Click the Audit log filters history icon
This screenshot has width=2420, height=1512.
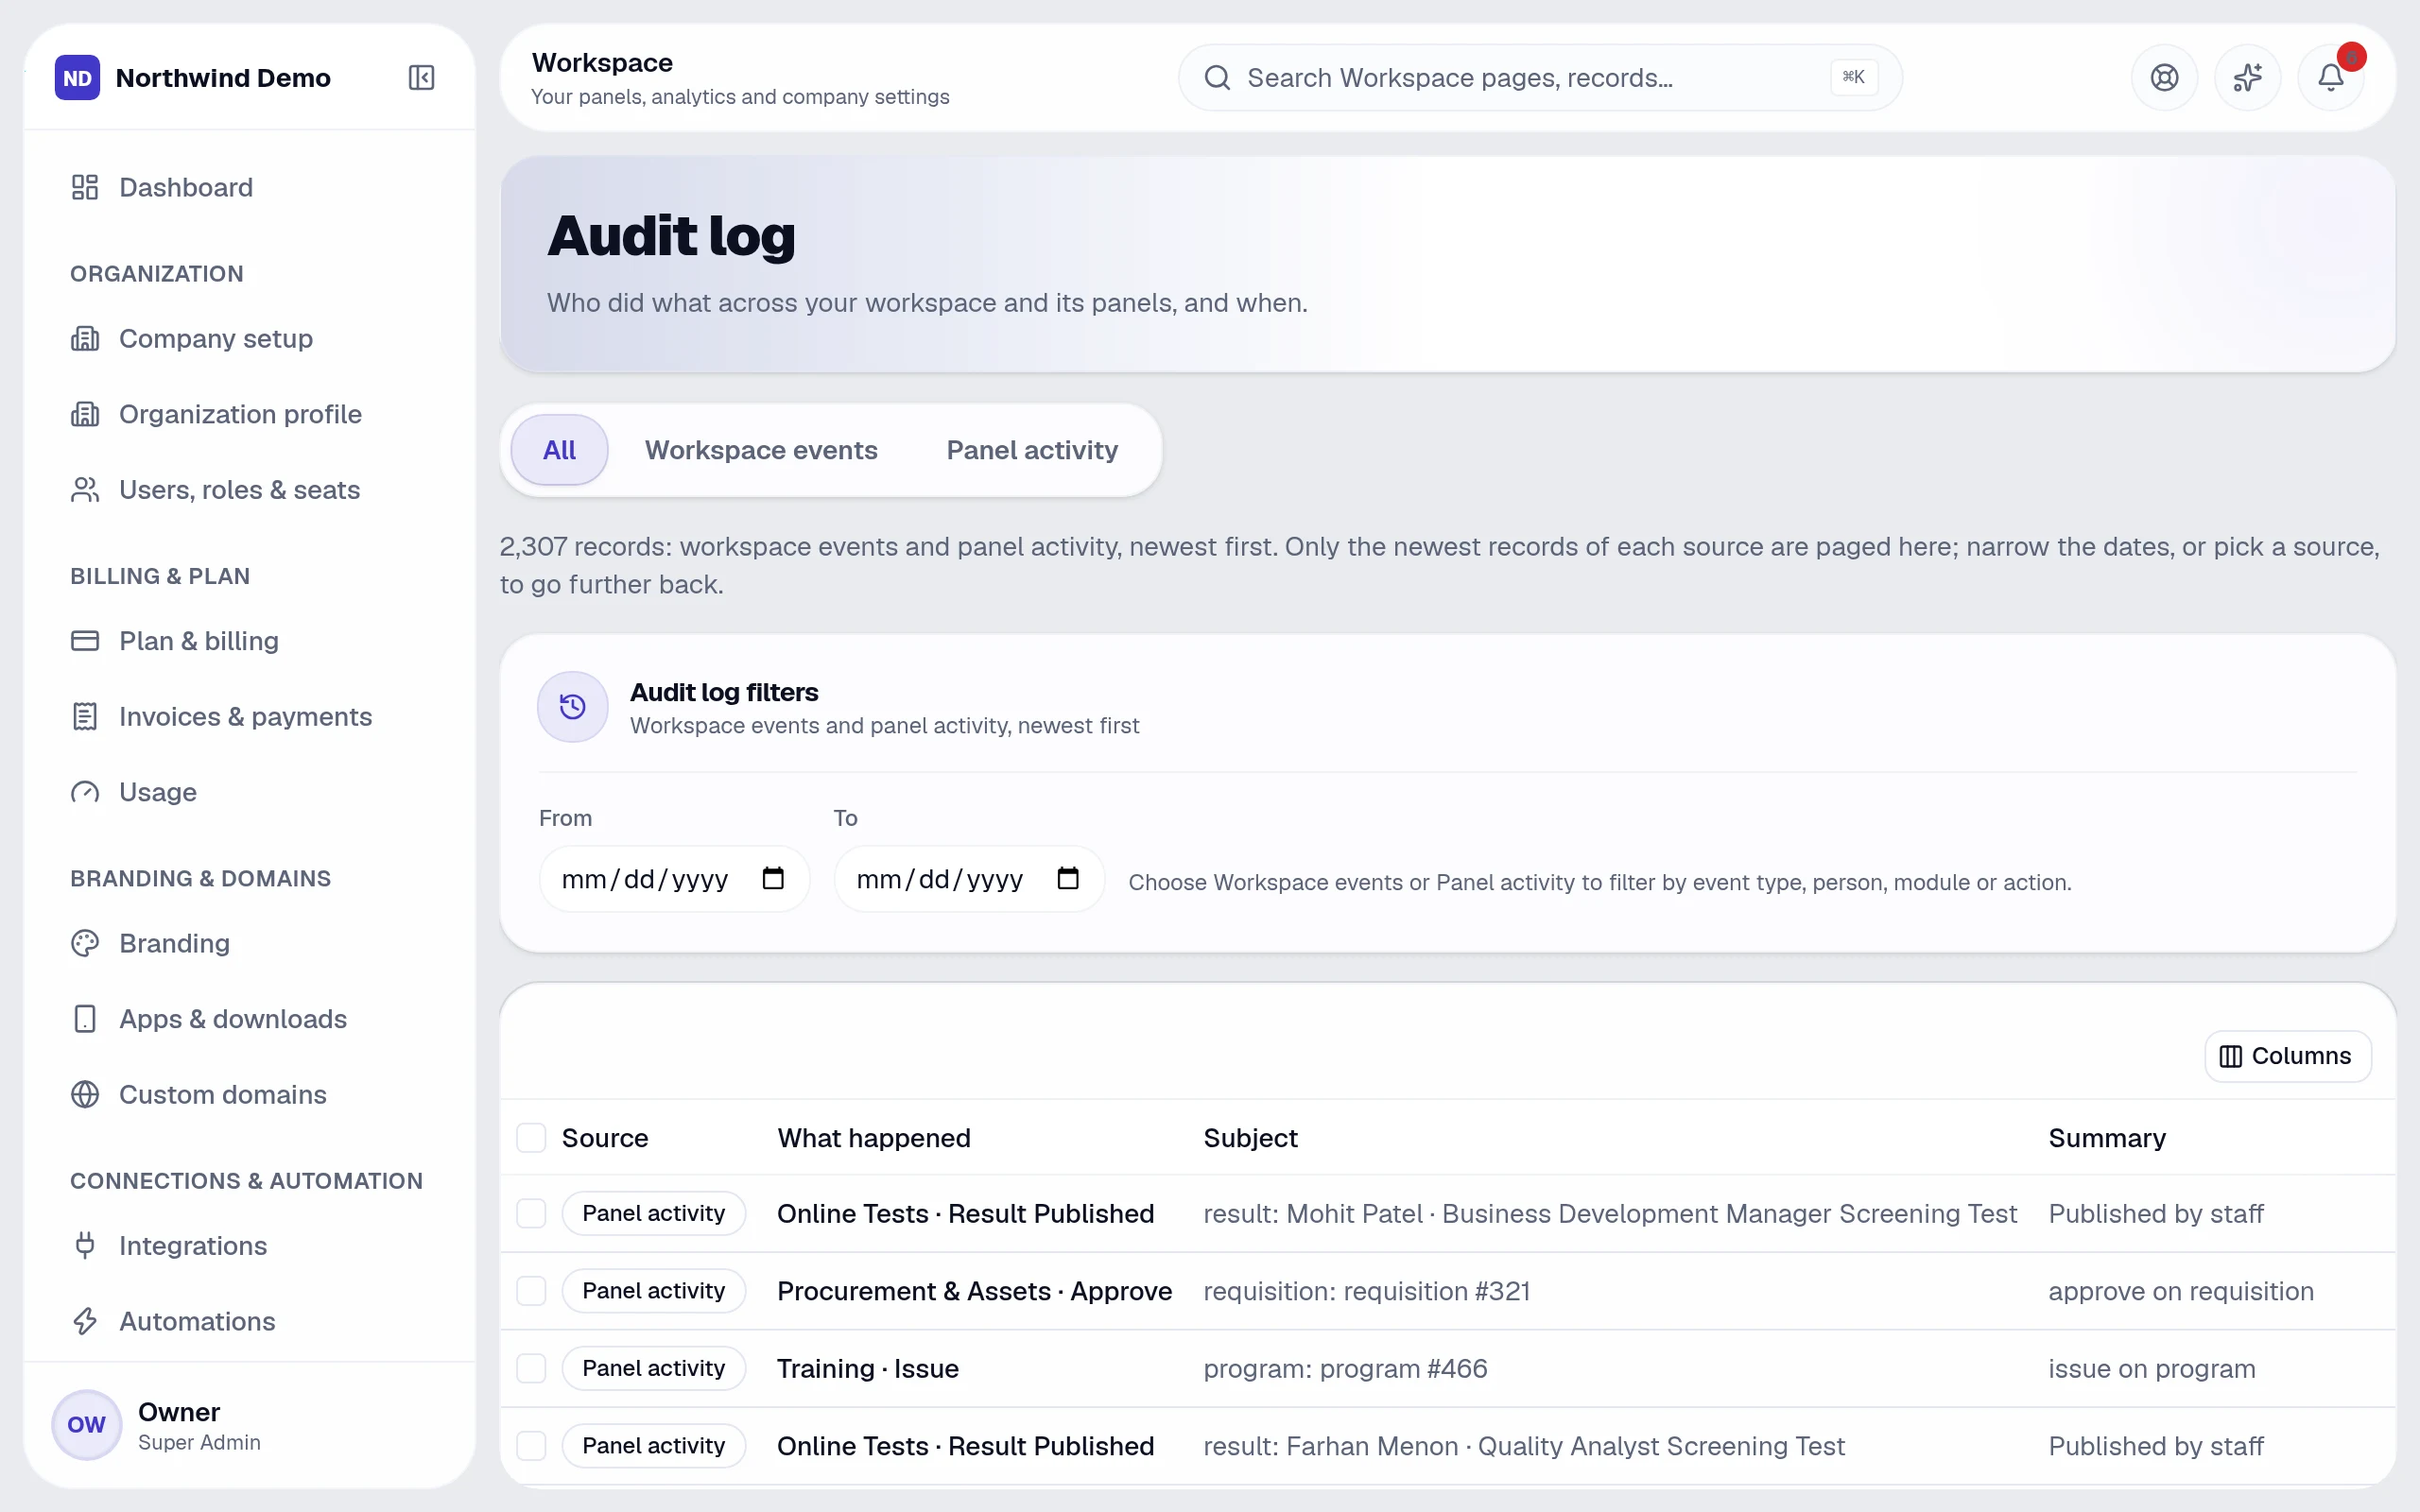coord(573,707)
